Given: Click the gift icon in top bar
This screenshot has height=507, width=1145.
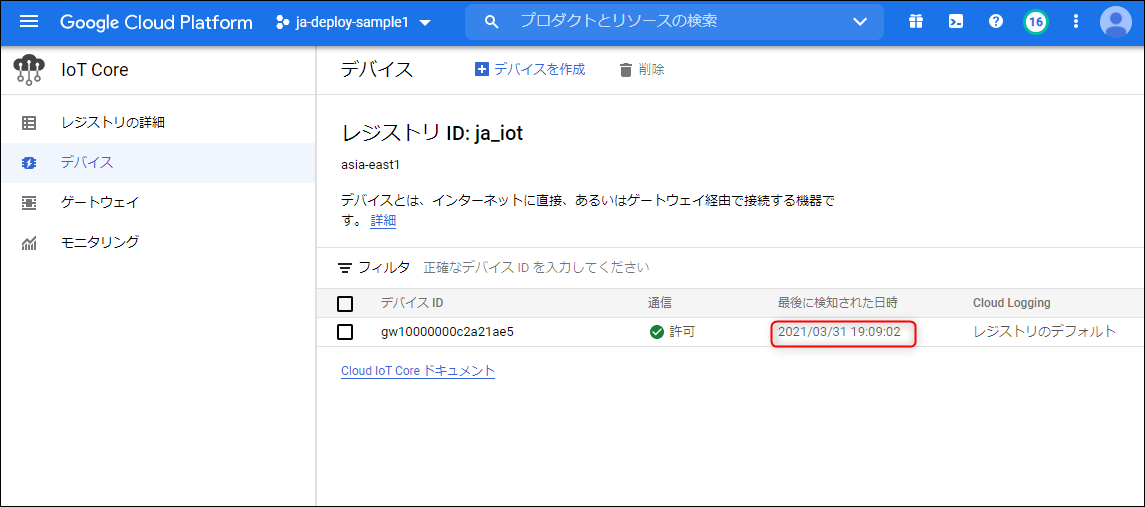Looking at the screenshot, I should (x=916, y=22).
